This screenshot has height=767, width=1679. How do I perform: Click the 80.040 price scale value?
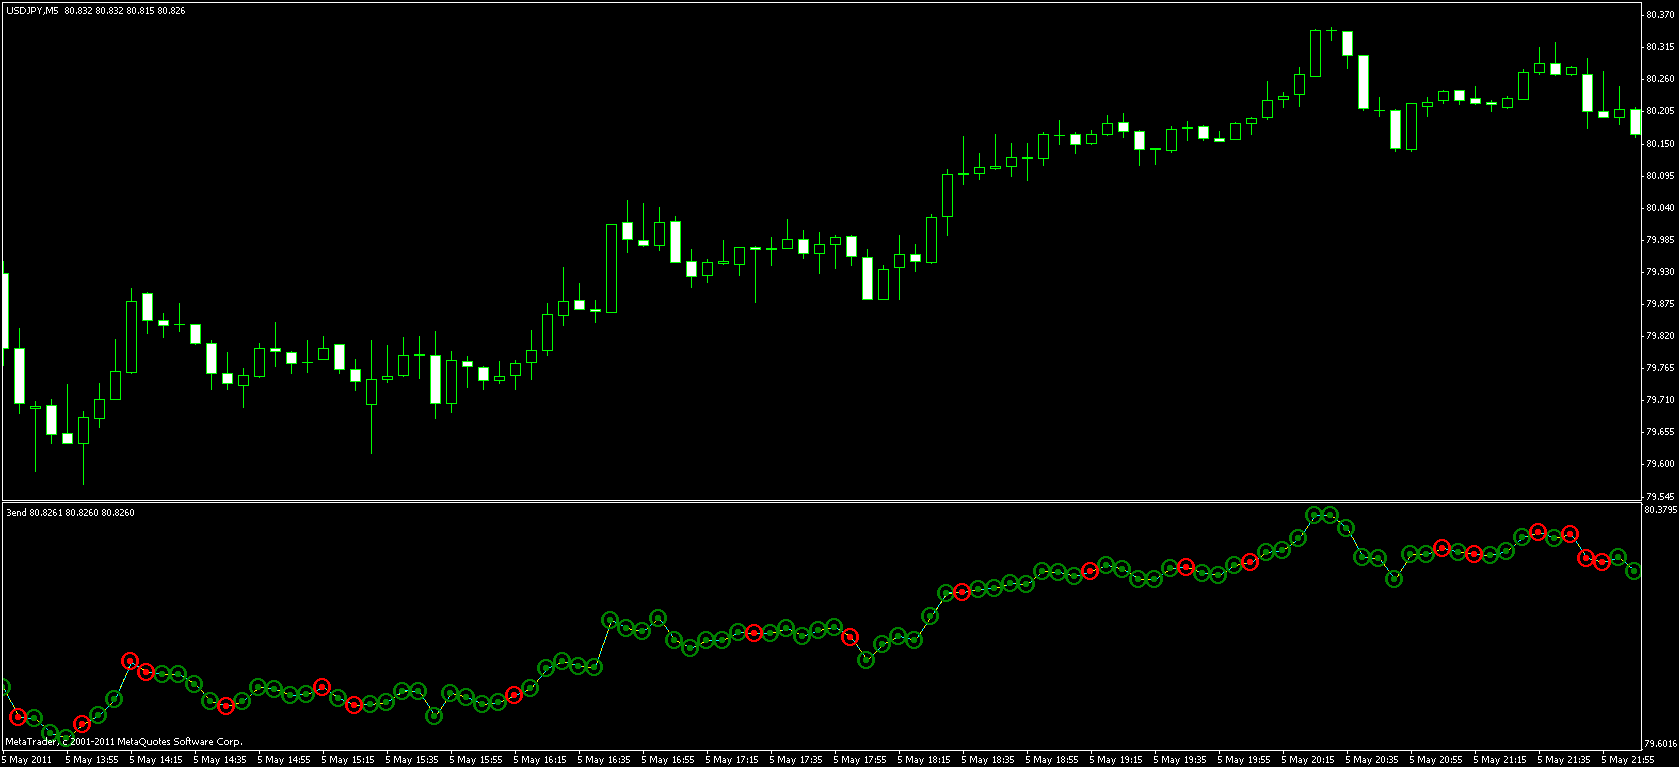coord(1659,208)
